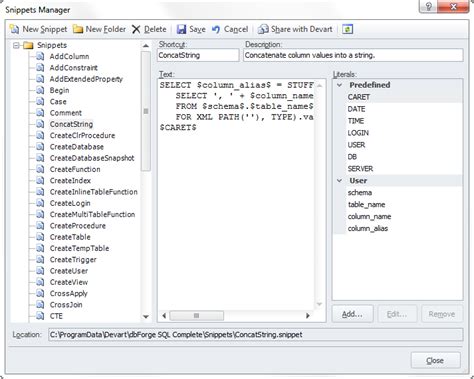
Task: Click the Location path field
Action: (256, 335)
